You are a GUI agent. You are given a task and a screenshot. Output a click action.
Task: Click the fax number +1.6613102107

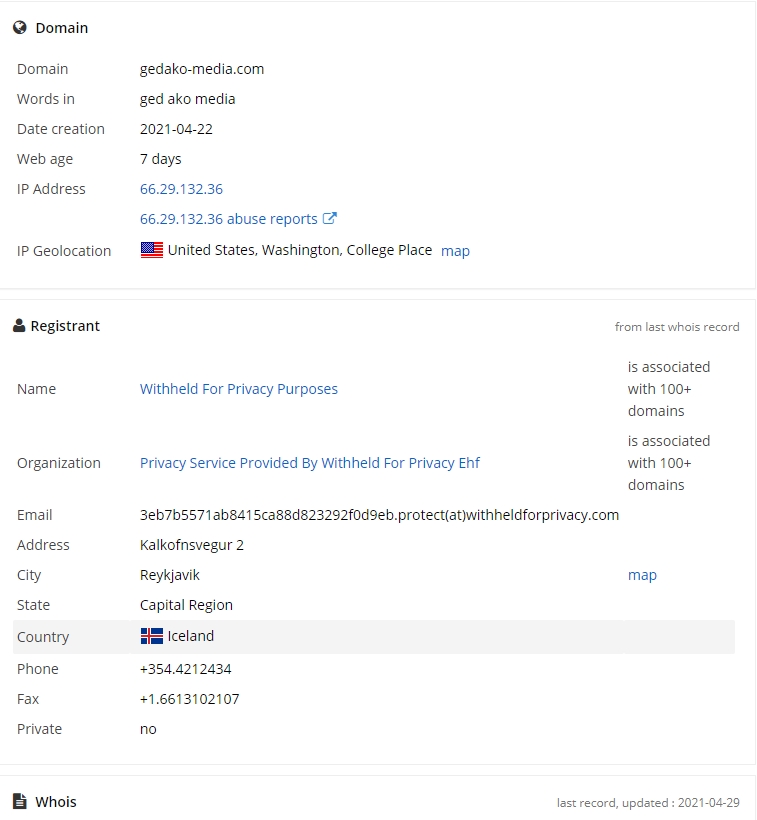click(x=189, y=699)
